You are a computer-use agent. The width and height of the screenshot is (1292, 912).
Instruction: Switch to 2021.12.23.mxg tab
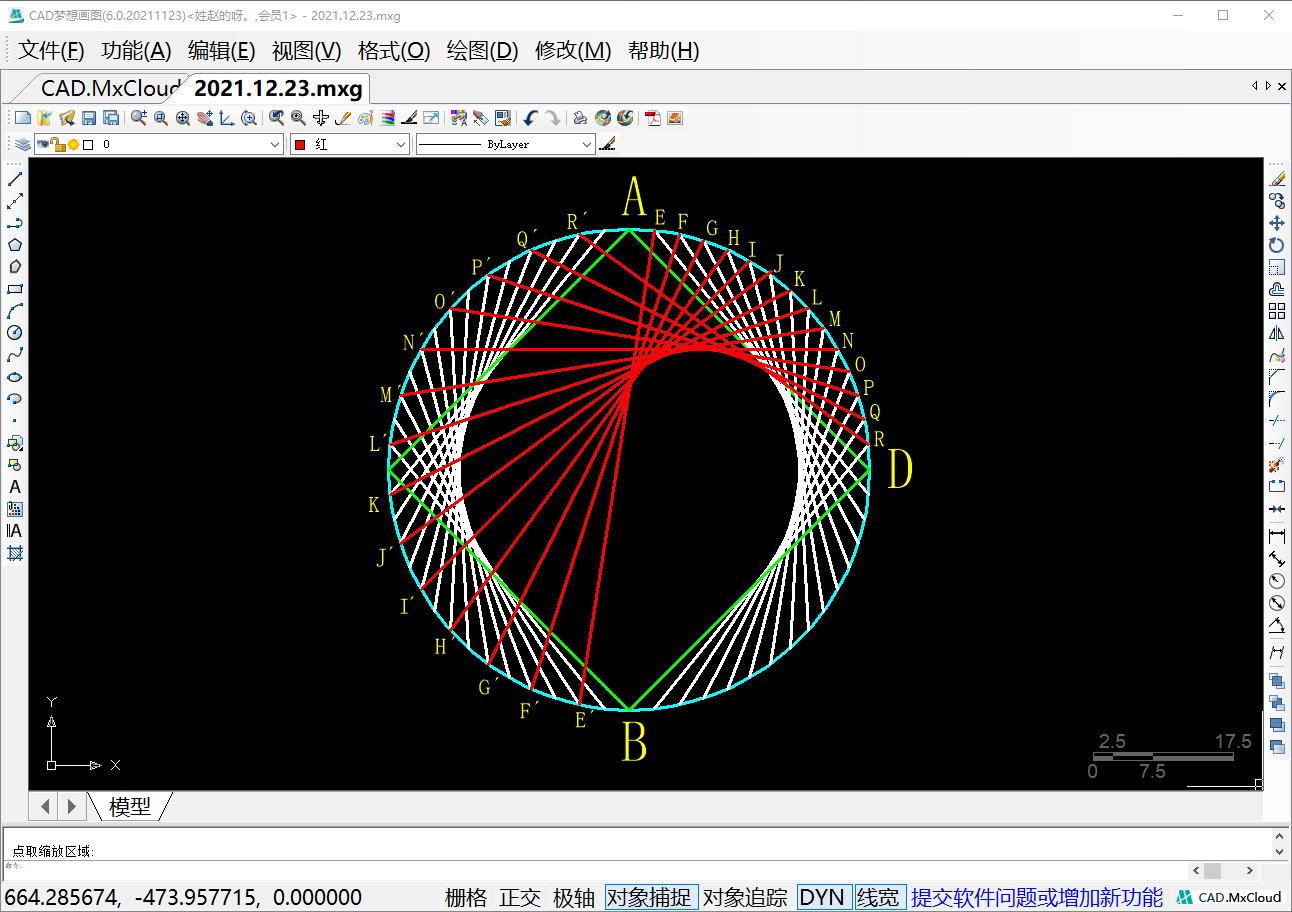tap(278, 88)
